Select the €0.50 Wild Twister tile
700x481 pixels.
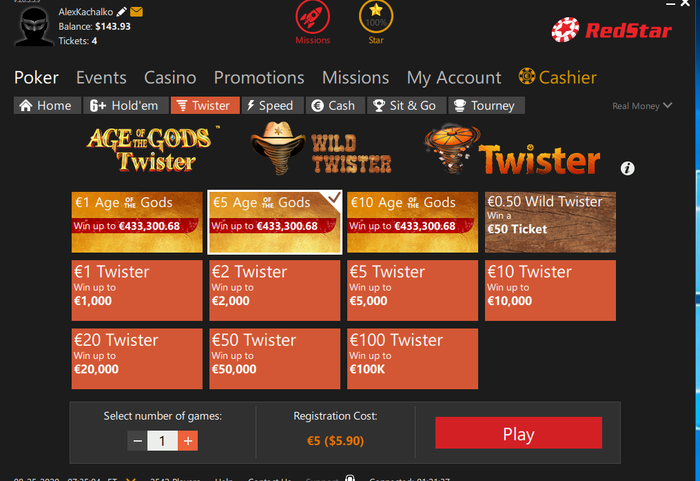pyautogui.click(x=550, y=222)
